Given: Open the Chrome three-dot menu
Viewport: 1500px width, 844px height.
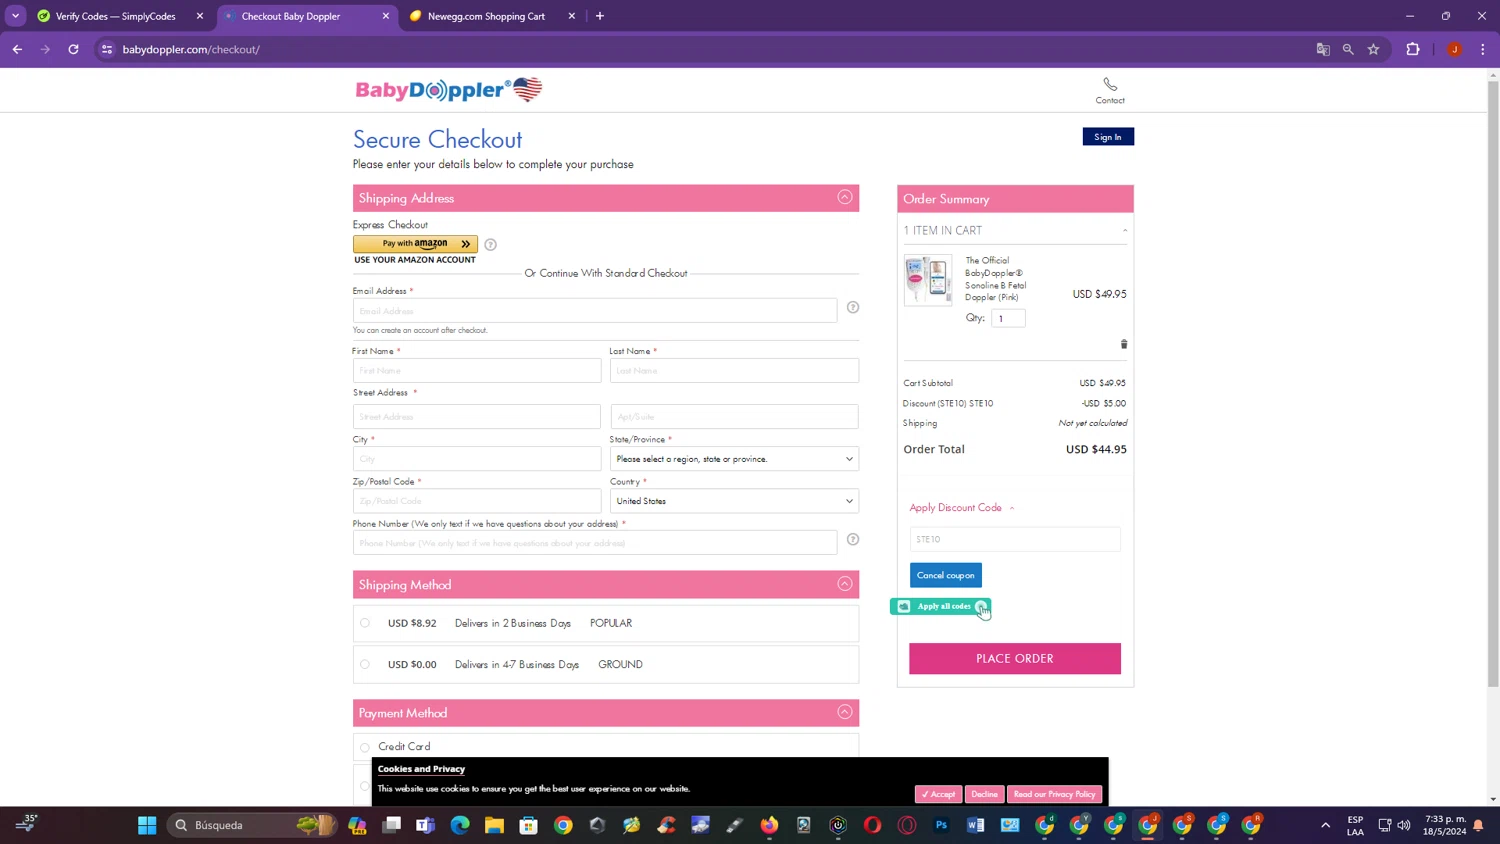Looking at the screenshot, I should coord(1483,49).
